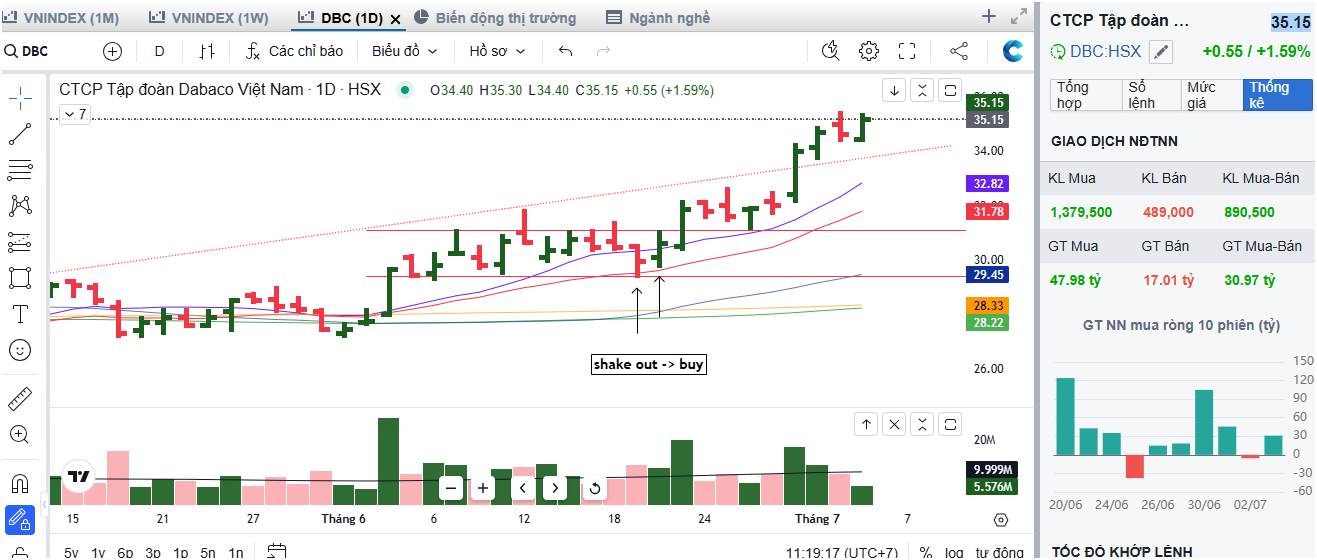Reset the chart view
Viewport: 1317px width, 560px height.
point(595,488)
